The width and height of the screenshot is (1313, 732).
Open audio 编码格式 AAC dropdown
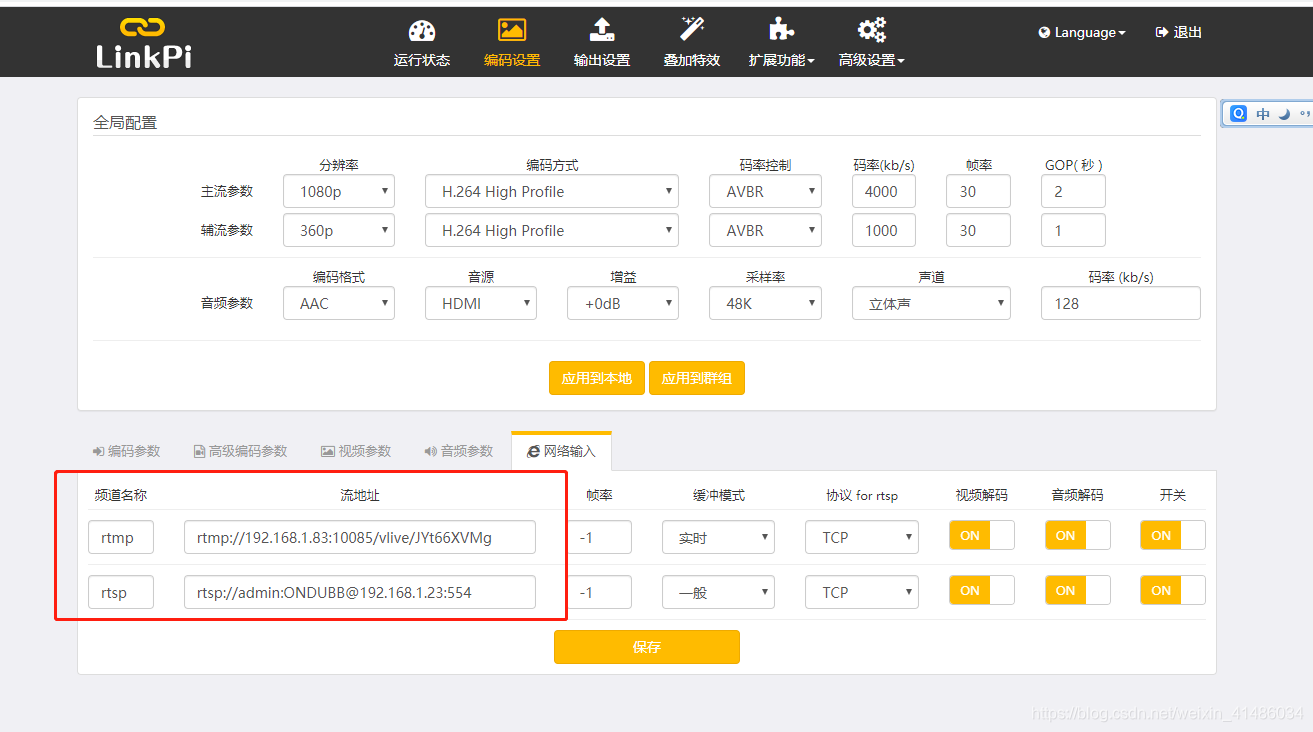339,303
